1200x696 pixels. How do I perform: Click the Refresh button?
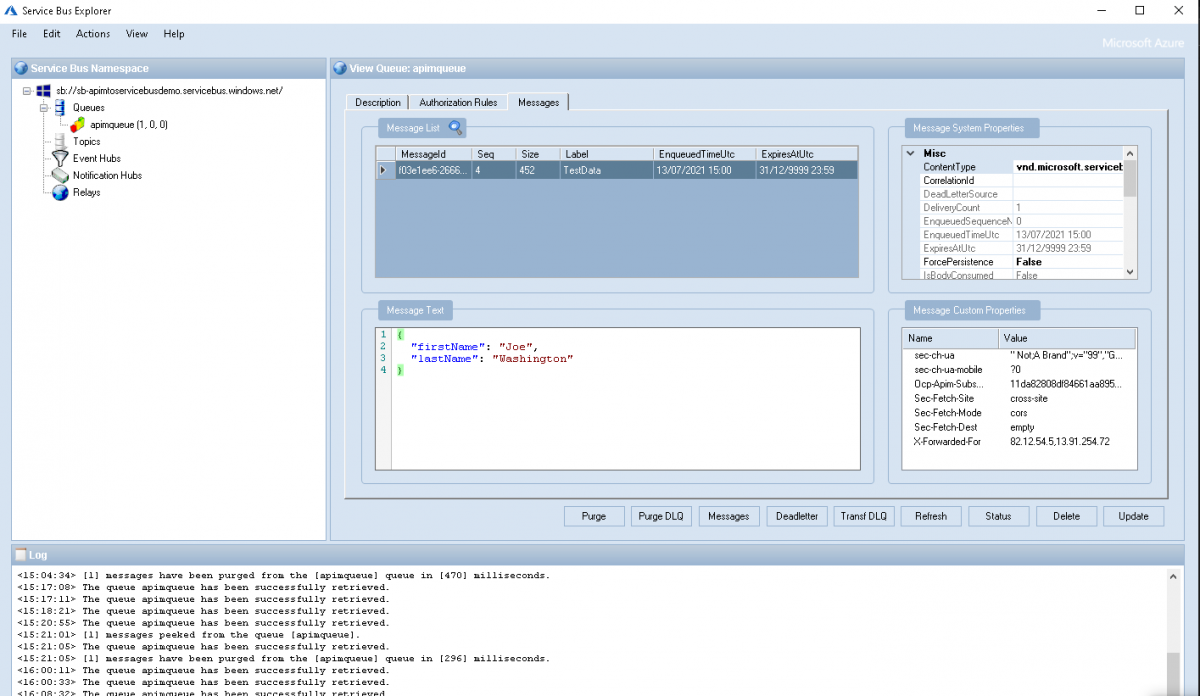930,516
